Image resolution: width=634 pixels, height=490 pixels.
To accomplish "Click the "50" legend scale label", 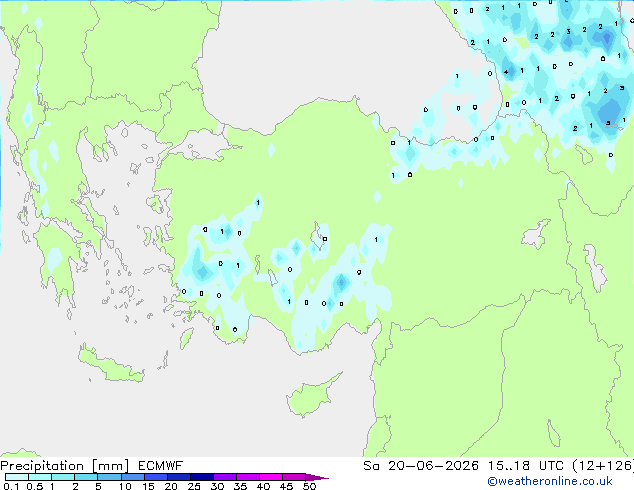I will [x=309, y=486].
